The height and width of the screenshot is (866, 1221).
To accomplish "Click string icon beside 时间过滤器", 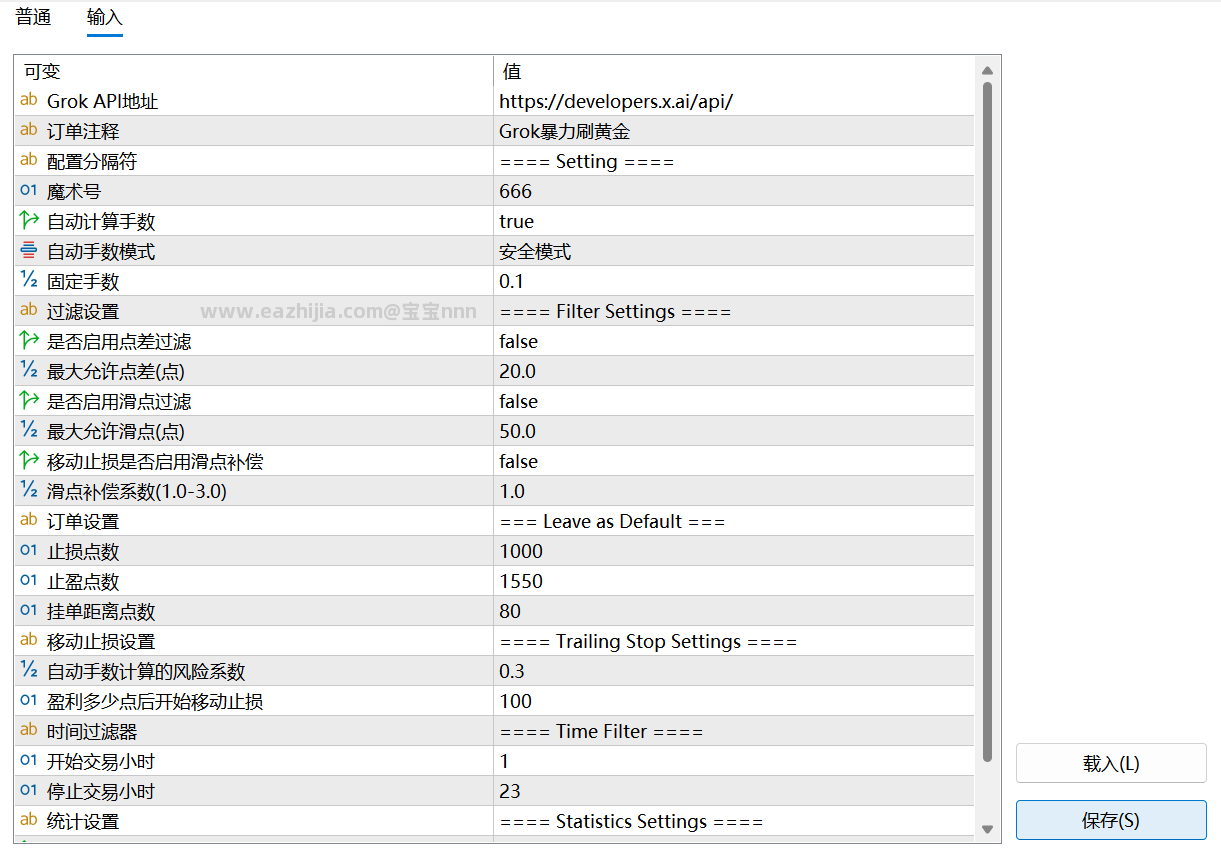I will 28,731.
